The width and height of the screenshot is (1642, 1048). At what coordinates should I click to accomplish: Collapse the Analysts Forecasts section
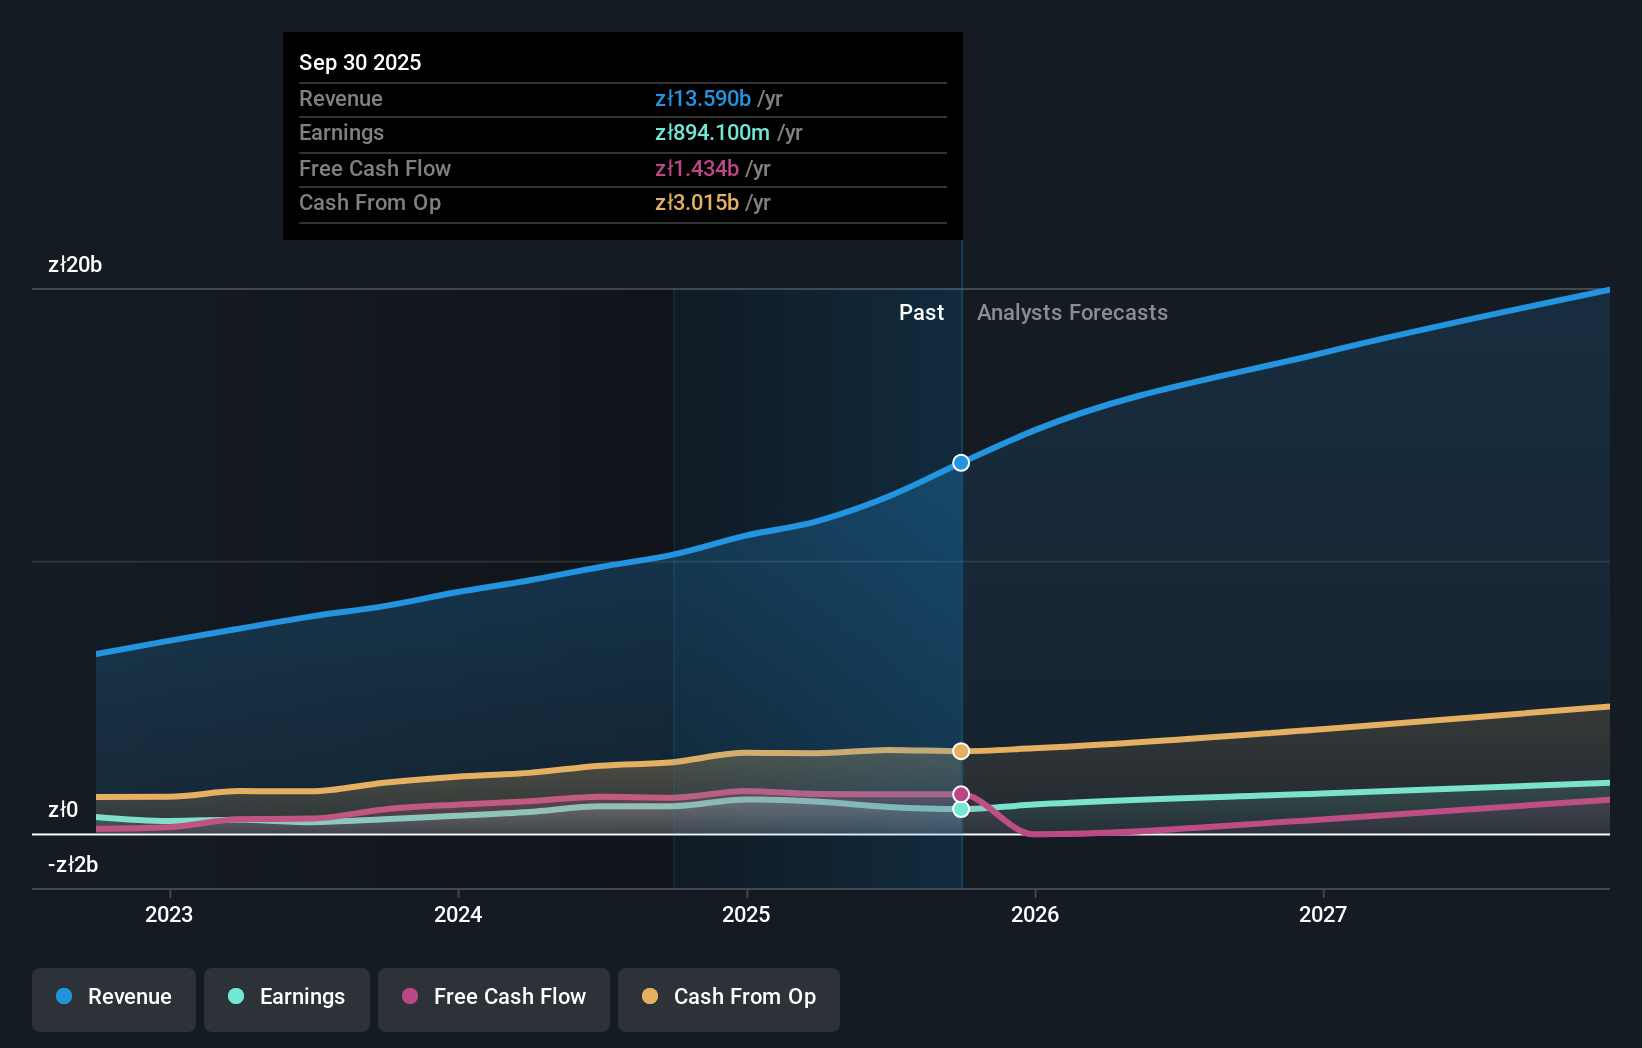1072,312
